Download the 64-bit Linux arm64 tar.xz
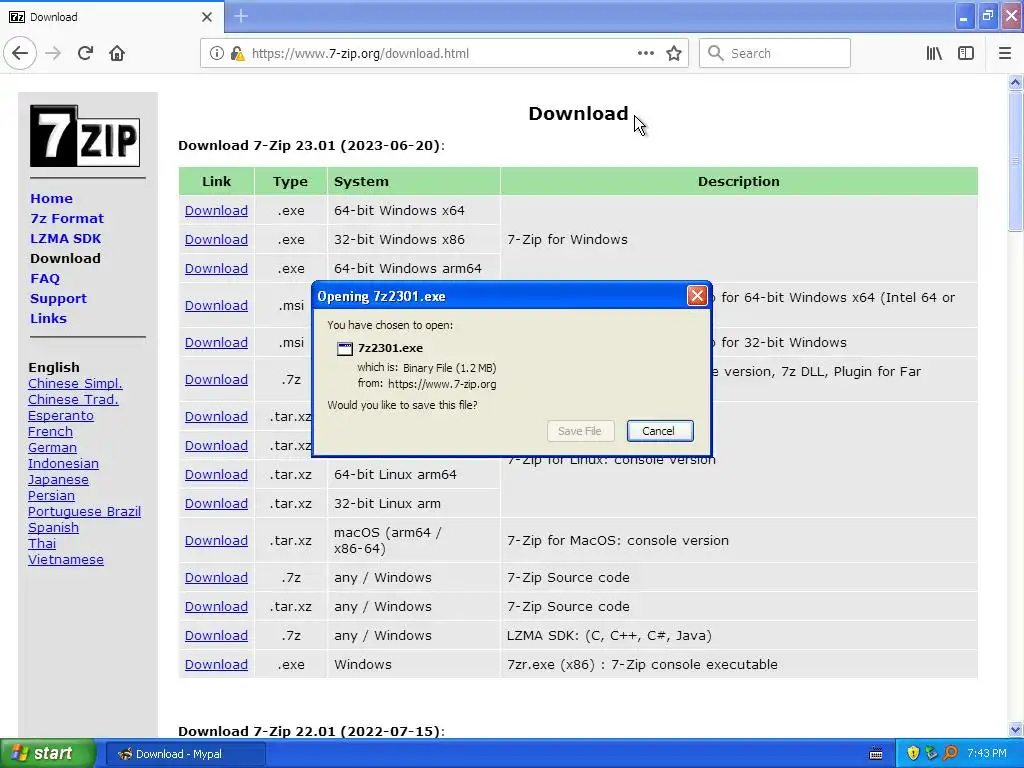 click(x=216, y=475)
